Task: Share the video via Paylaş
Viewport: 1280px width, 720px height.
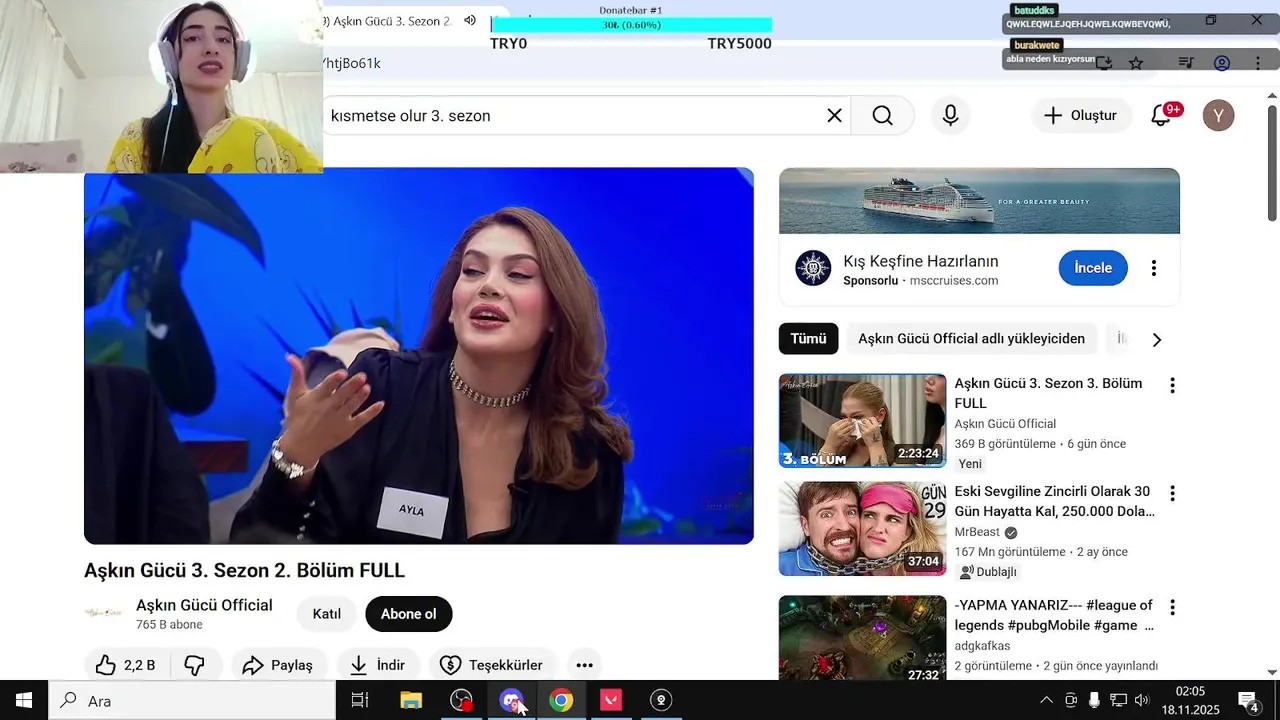Action: tap(278, 665)
